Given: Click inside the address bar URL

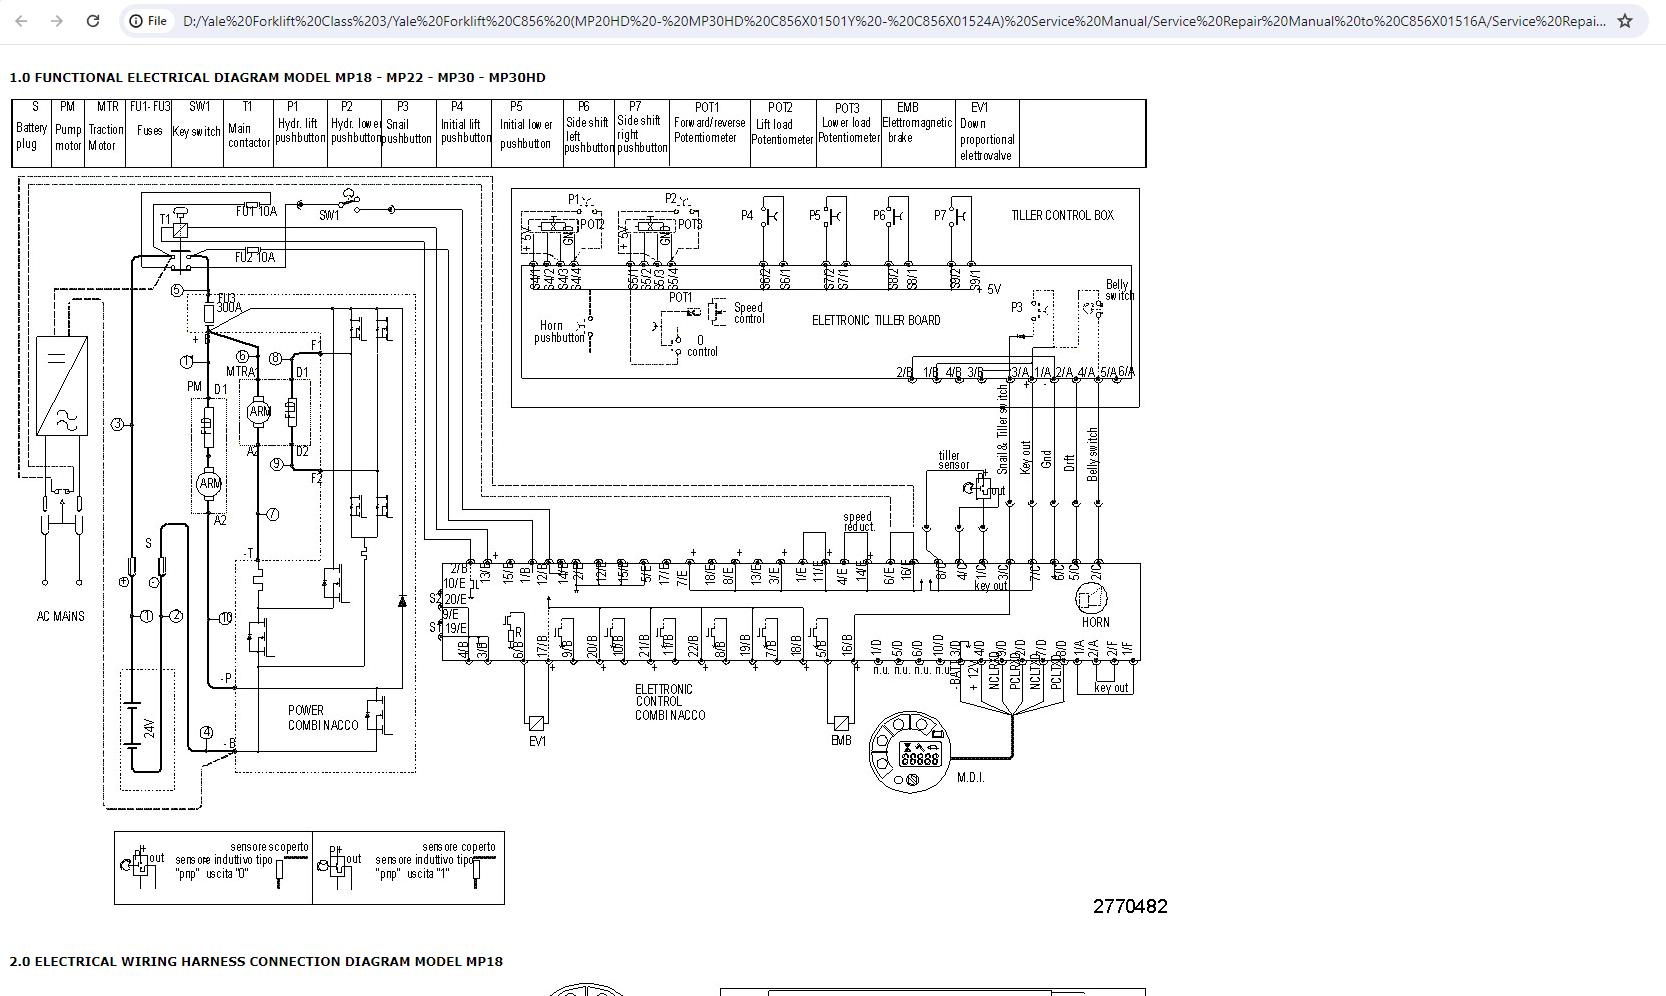Looking at the screenshot, I should tap(895, 20).
